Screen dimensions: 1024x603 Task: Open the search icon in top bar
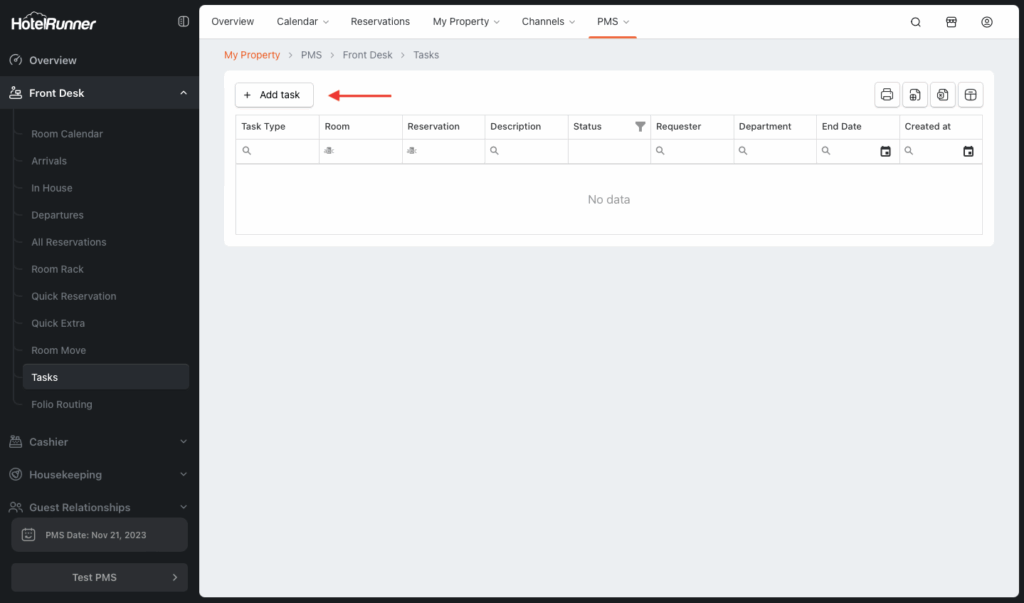point(915,22)
